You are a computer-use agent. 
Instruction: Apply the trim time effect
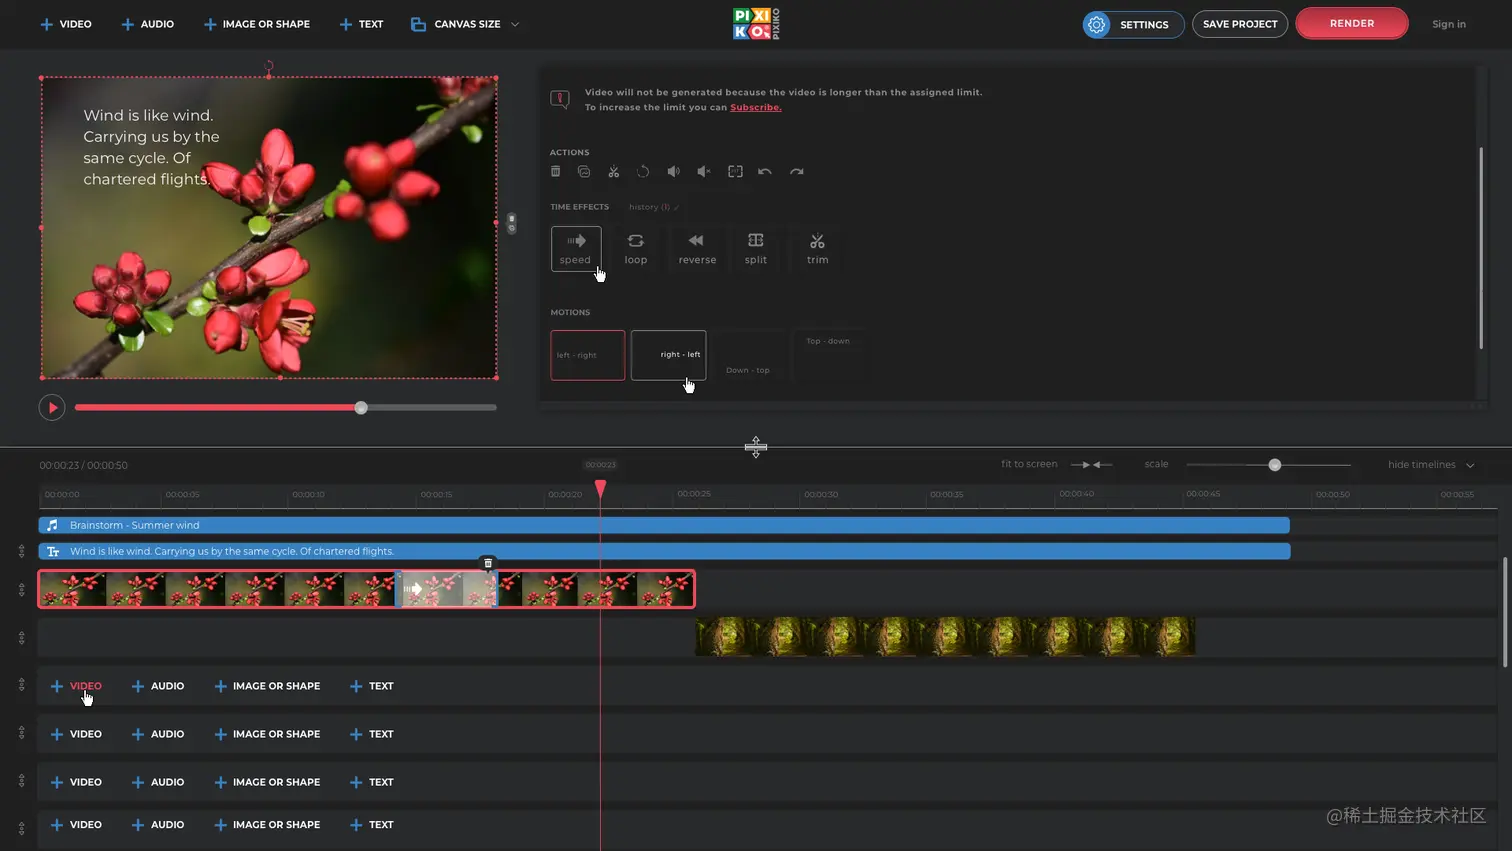(817, 248)
